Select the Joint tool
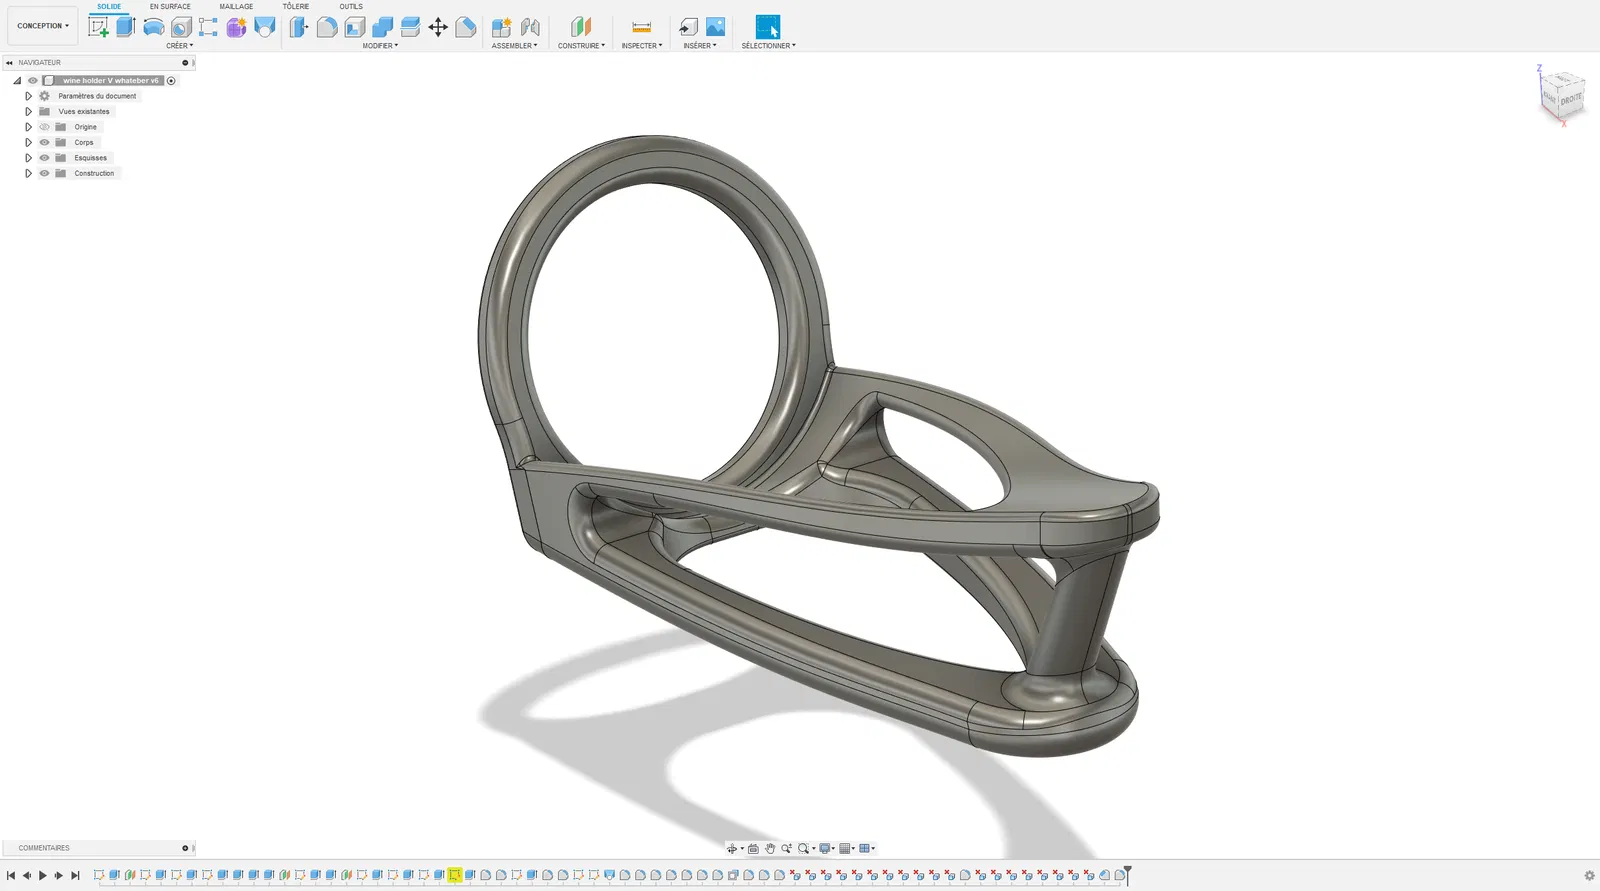This screenshot has height=891, width=1600. click(x=530, y=27)
